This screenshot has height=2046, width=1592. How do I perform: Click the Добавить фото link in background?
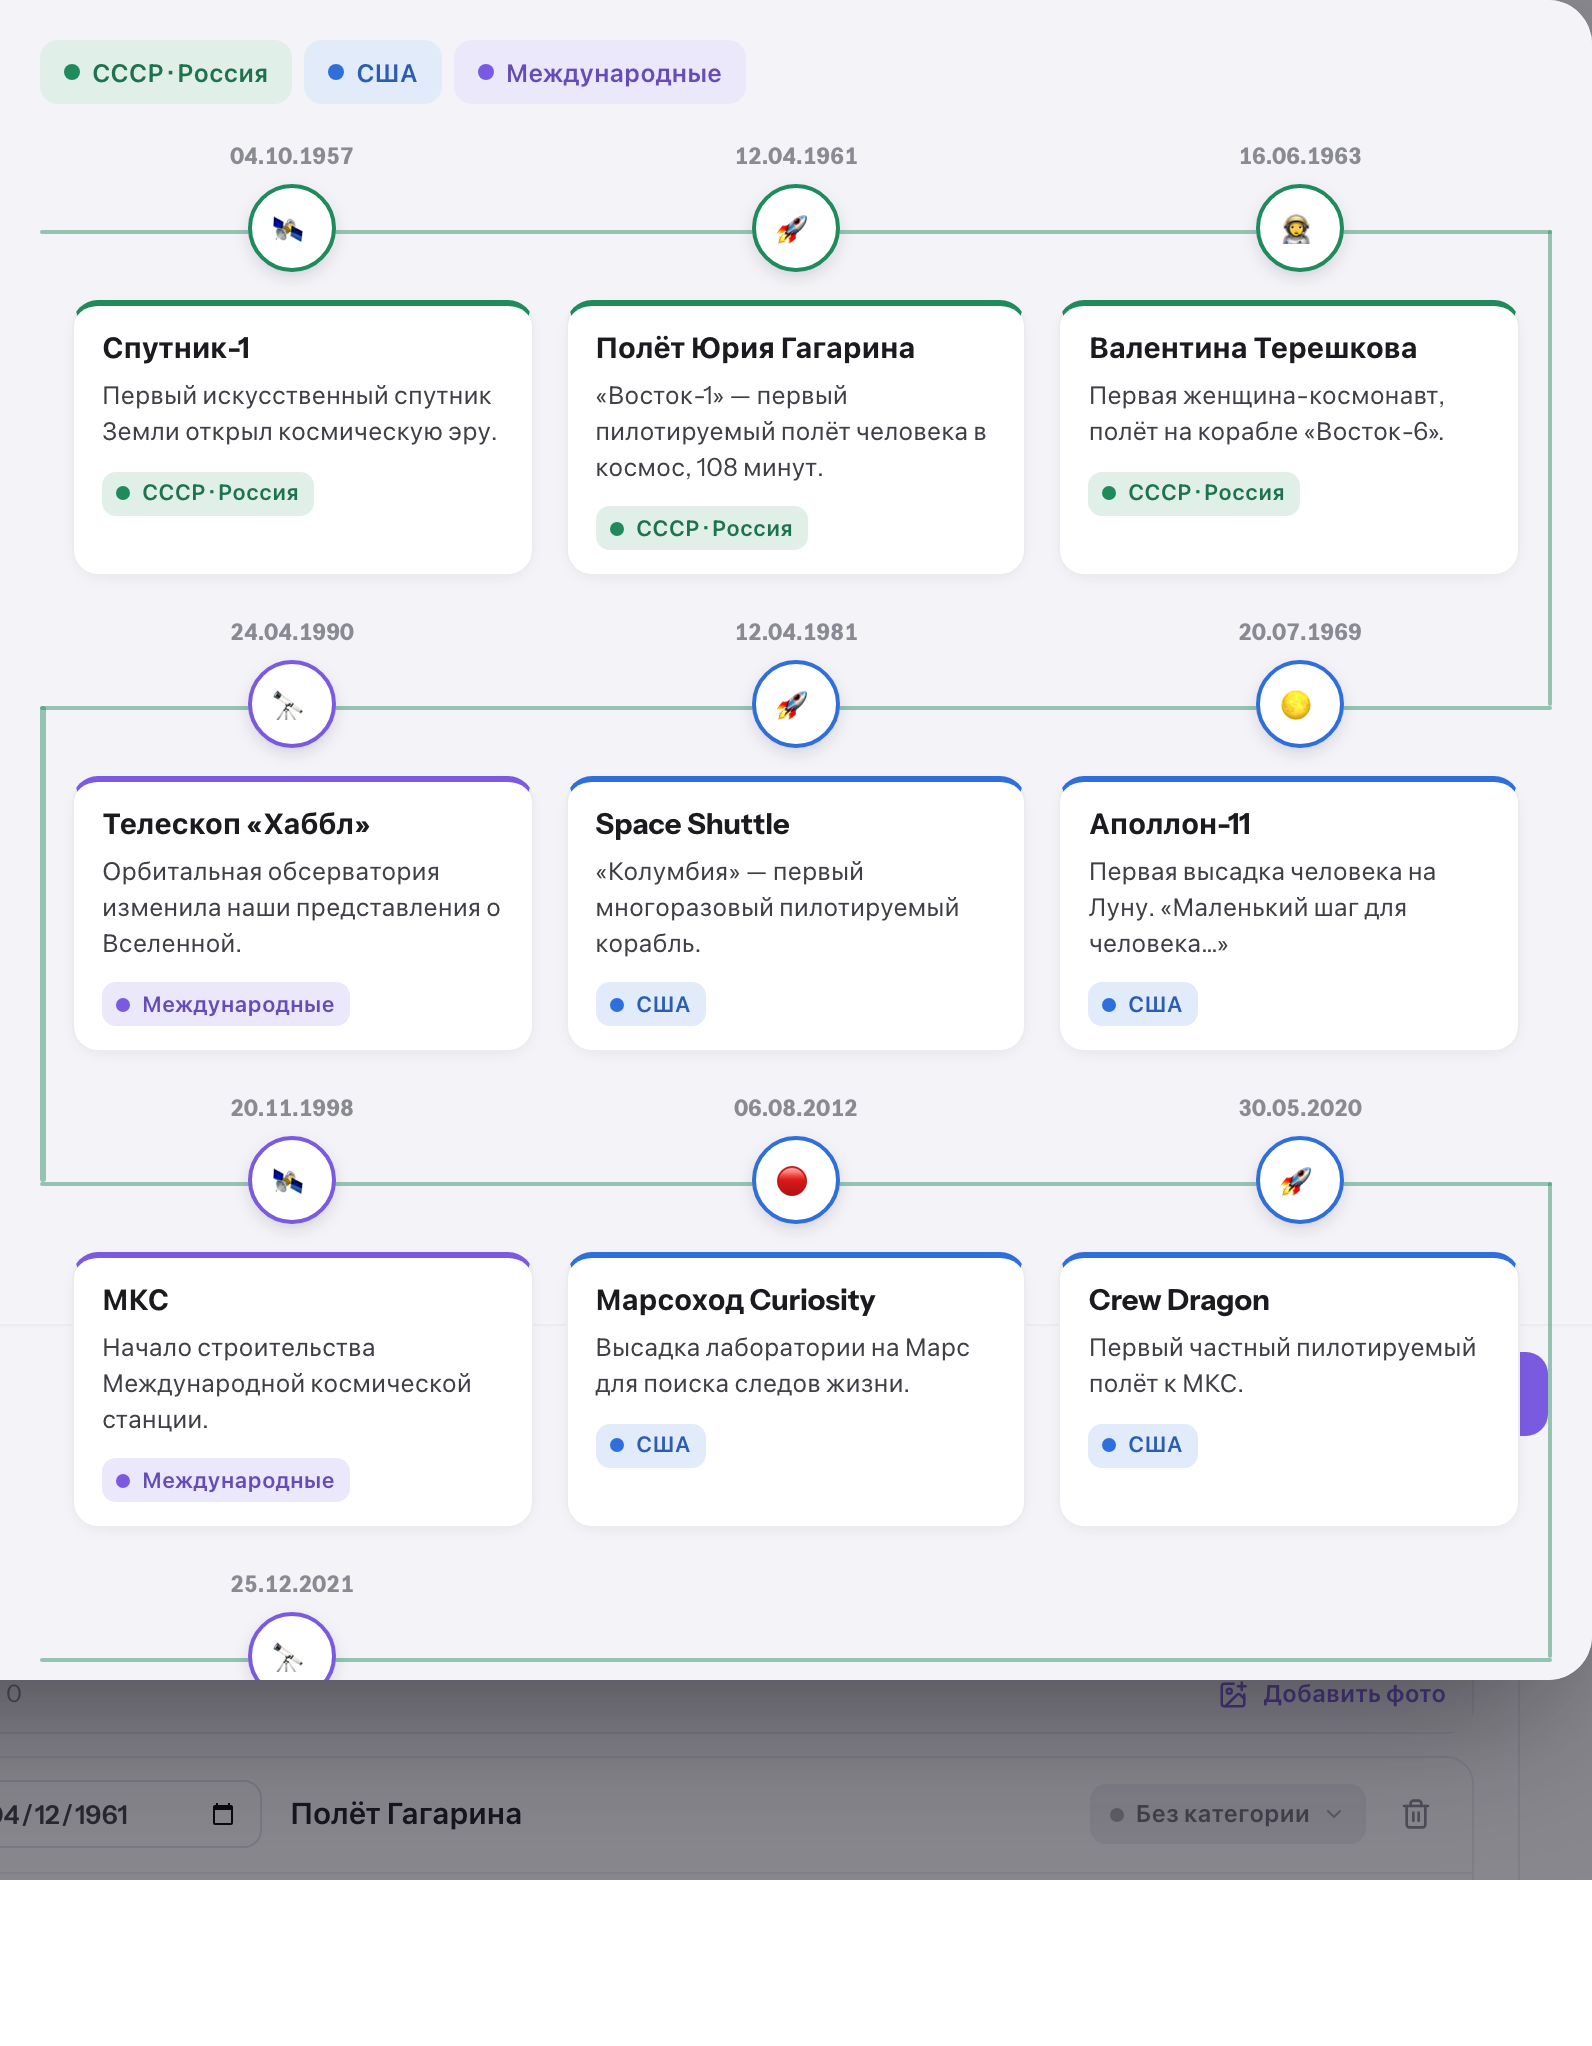coord(1333,1694)
